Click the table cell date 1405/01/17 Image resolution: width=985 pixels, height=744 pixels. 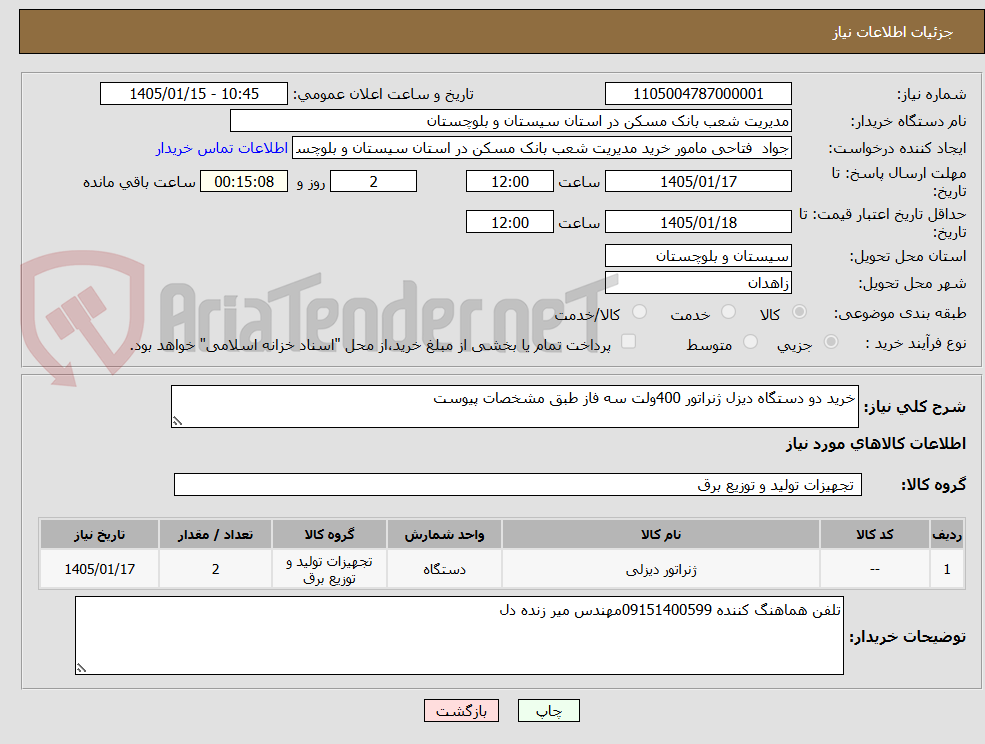pos(99,569)
